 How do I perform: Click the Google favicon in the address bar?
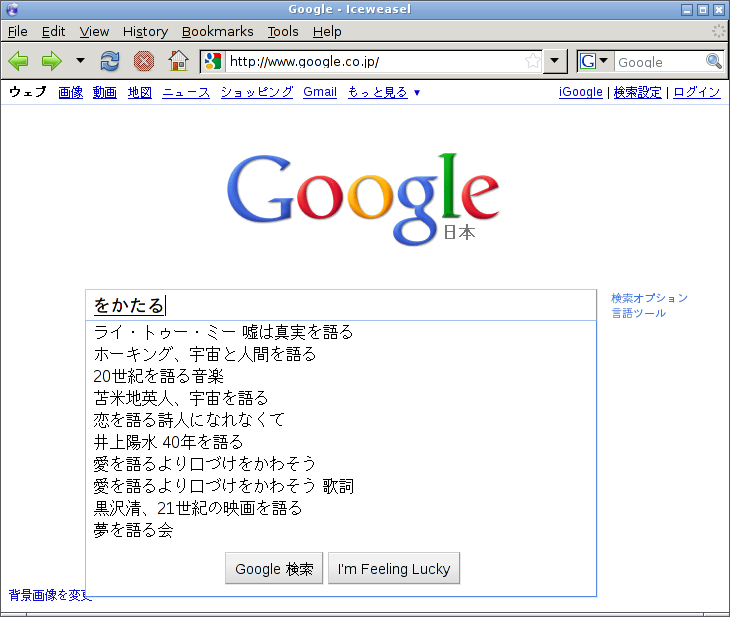[213, 61]
